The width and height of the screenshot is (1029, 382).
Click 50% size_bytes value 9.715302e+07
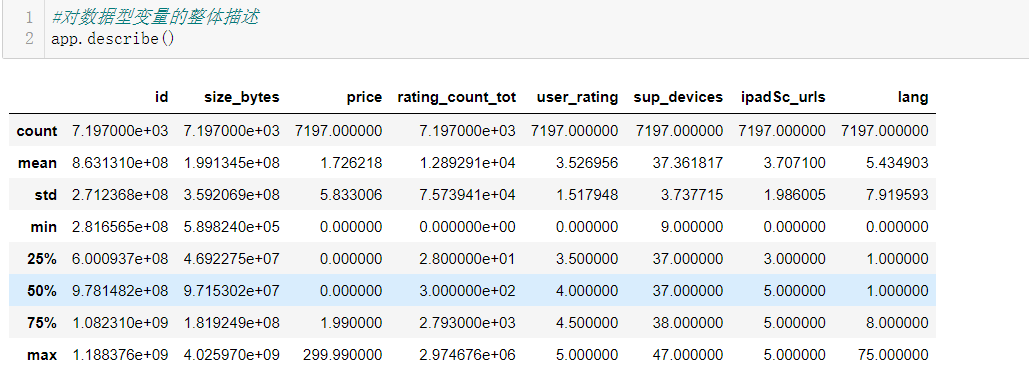(x=232, y=291)
